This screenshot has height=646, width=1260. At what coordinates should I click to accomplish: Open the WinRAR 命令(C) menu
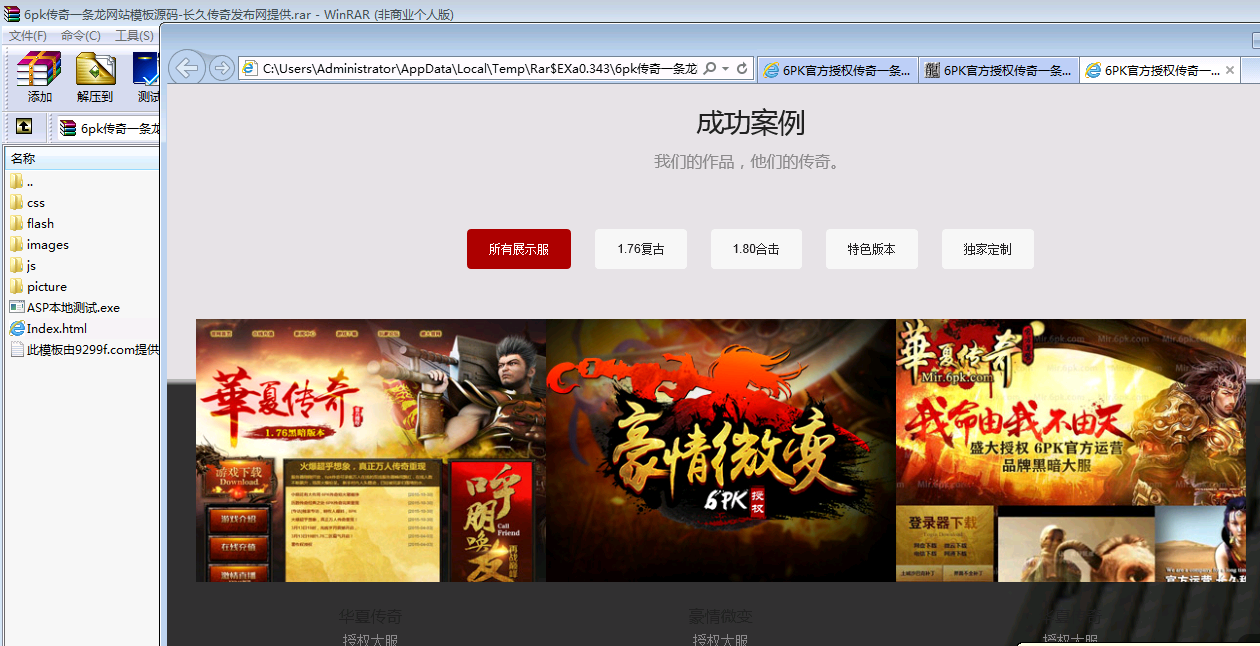81,36
